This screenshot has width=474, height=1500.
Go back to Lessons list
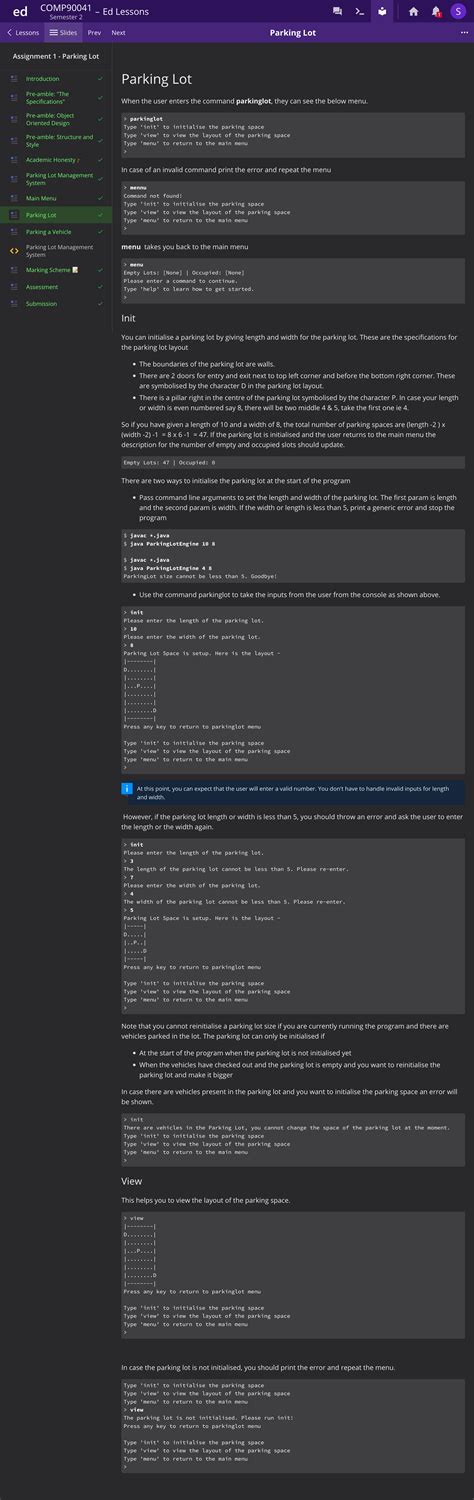[x=23, y=32]
